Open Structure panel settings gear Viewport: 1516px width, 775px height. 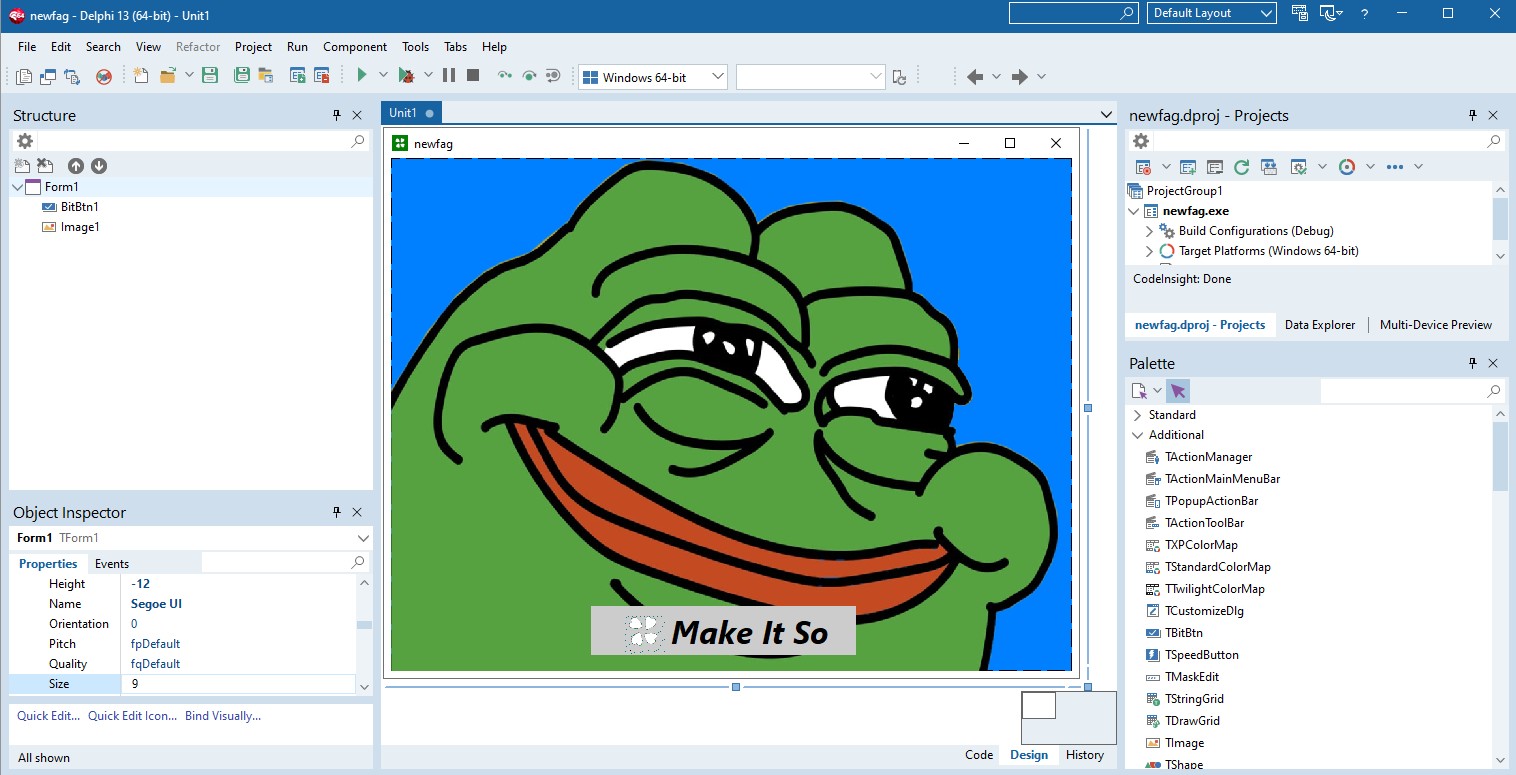(x=25, y=141)
